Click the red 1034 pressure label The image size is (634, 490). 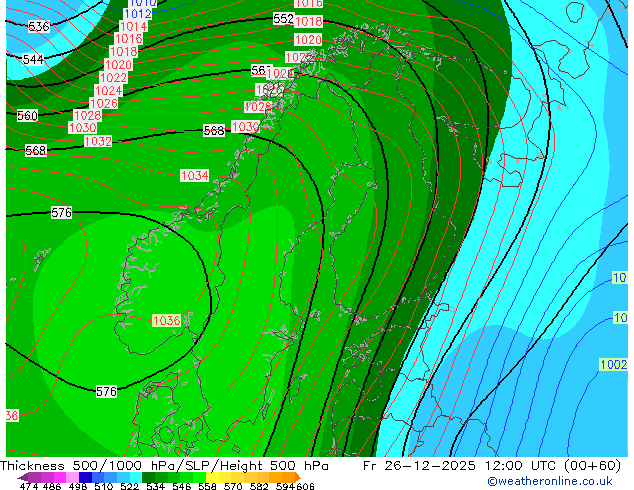point(194,175)
